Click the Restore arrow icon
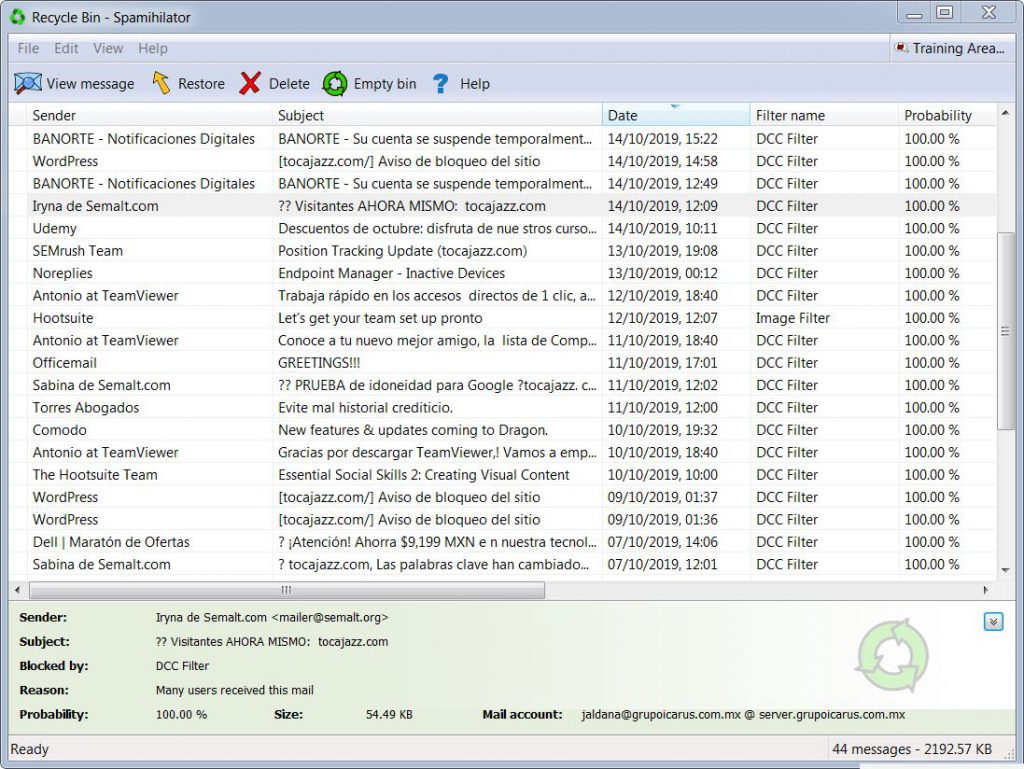The width and height of the screenshot is (1024, 769). tap(161, 84)
